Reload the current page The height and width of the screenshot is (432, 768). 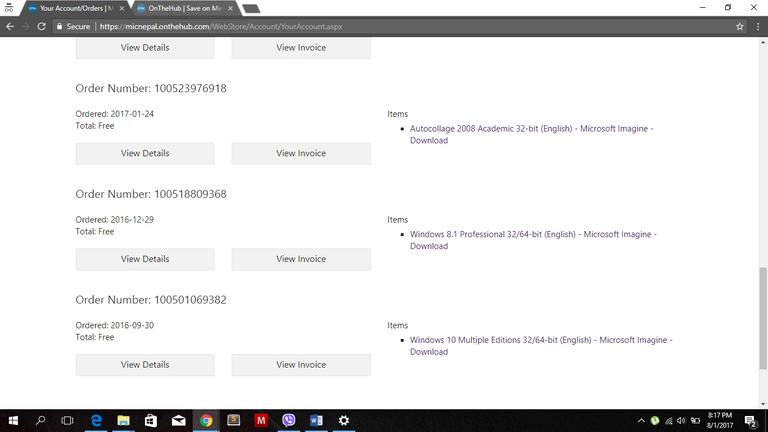[42, 26]
